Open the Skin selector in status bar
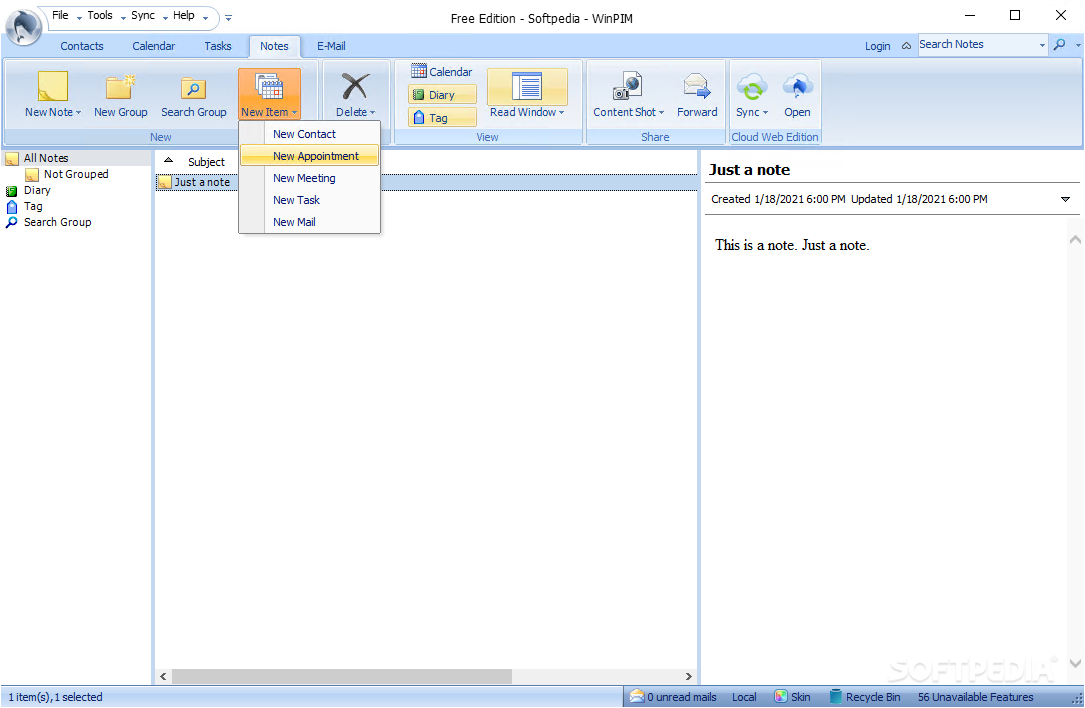Viewport: 1085px width, 708px height. [x=792, y=696]
